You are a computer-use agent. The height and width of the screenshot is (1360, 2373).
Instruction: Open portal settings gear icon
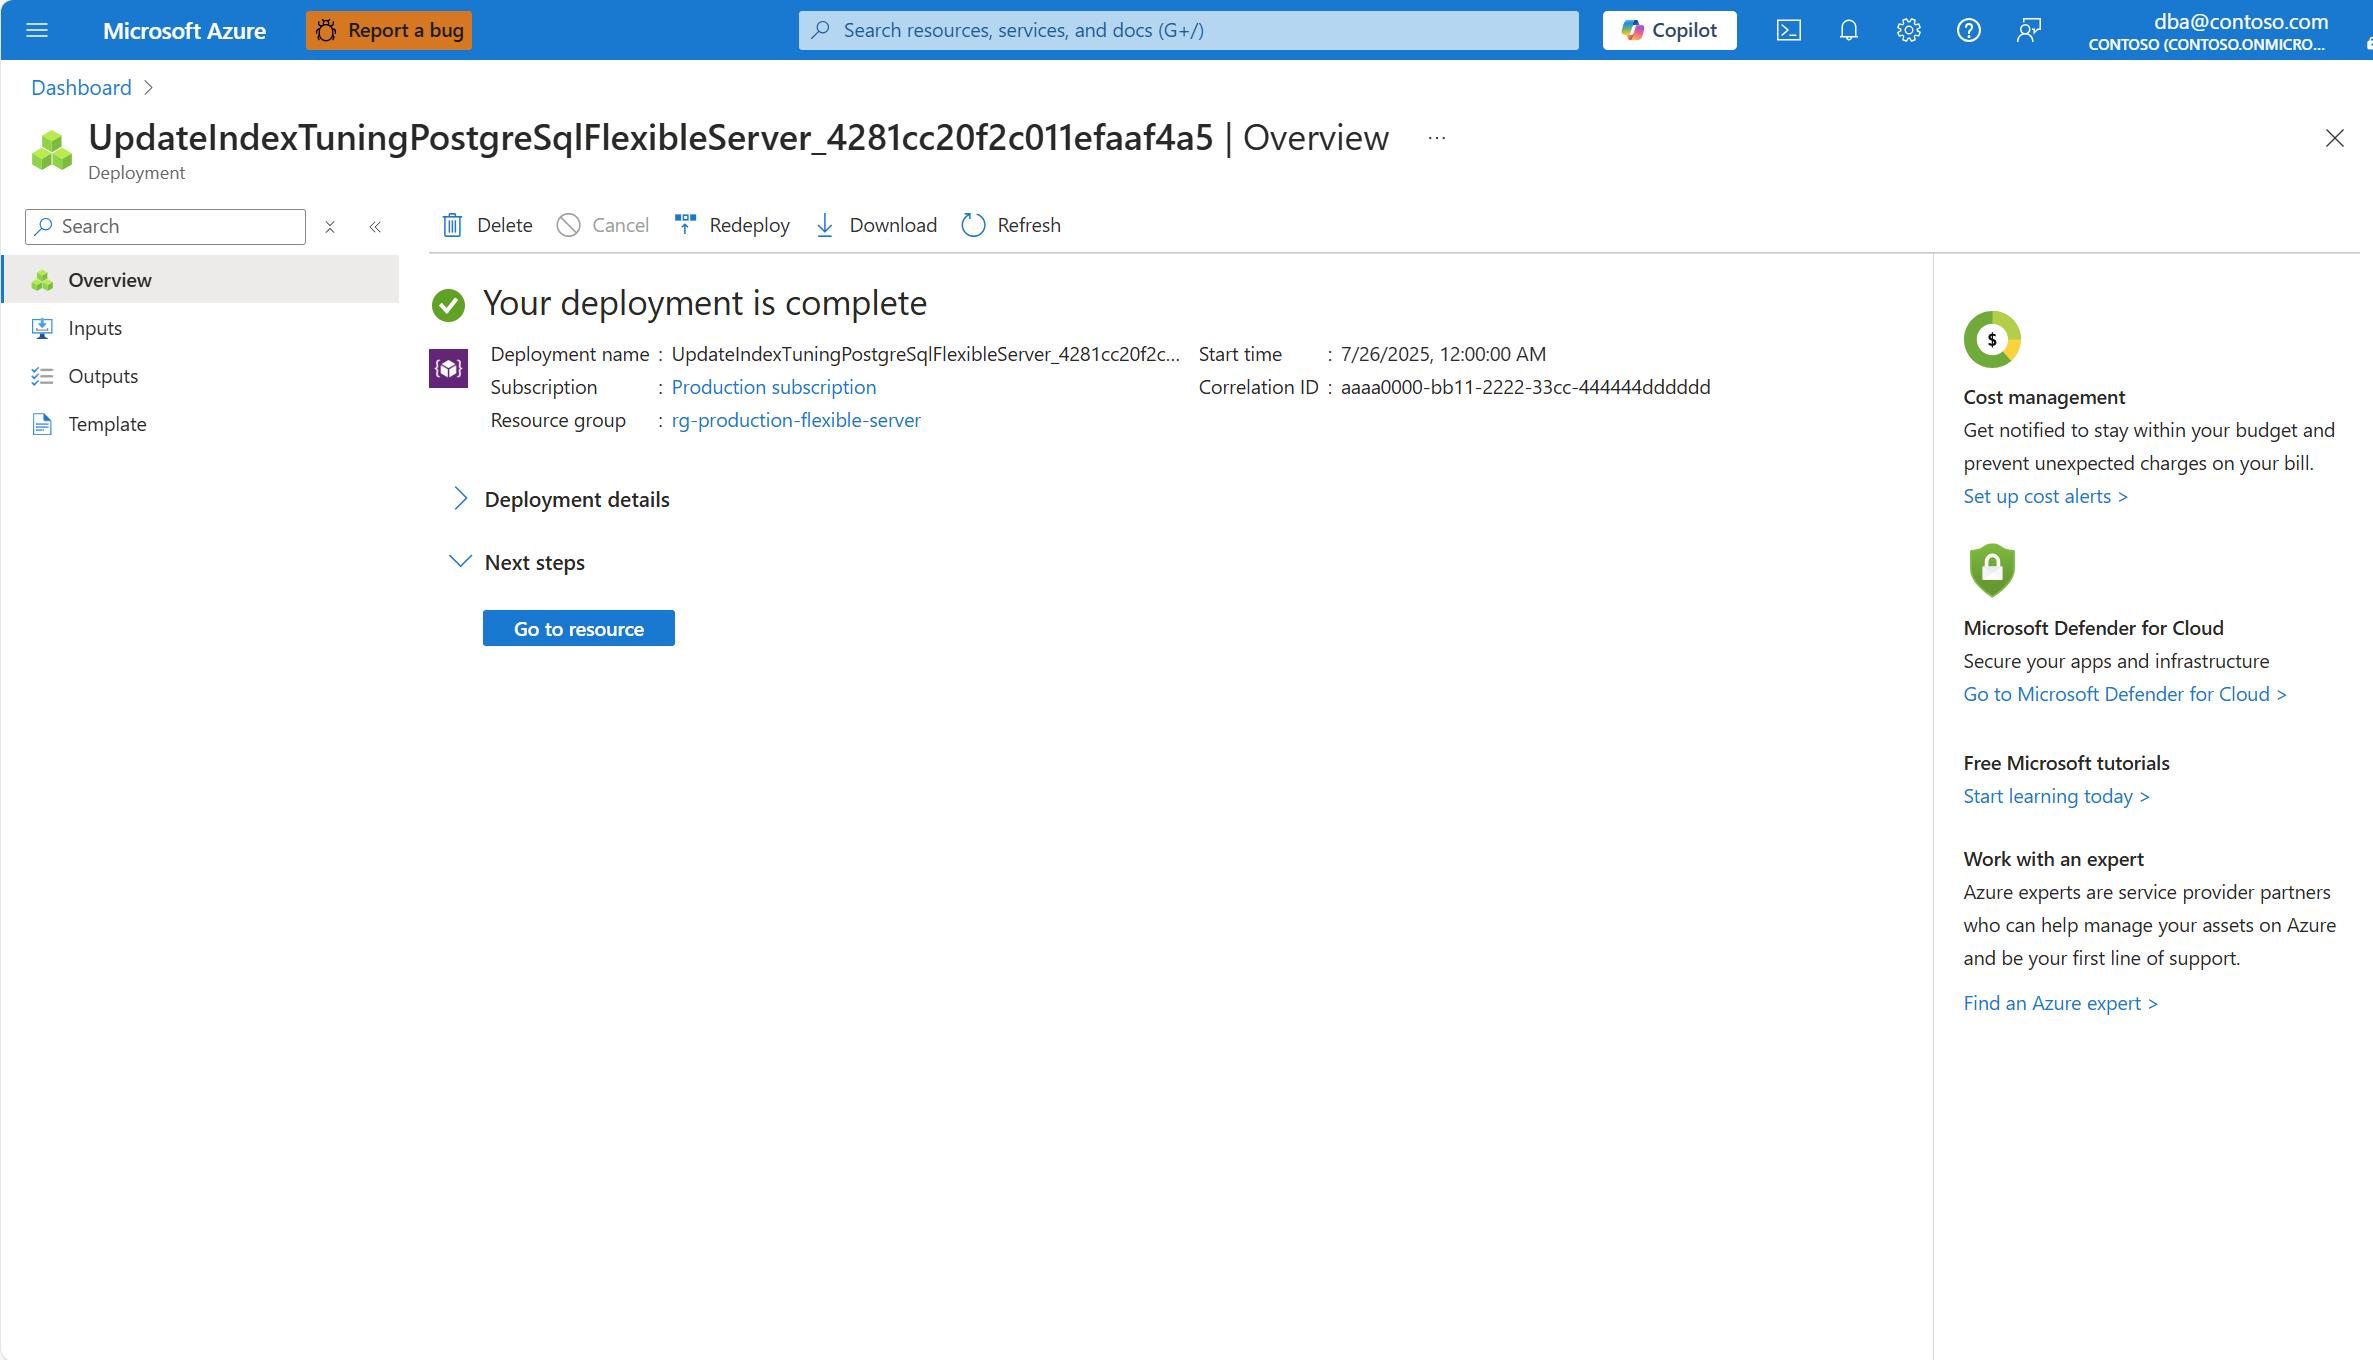pyautogui.click(x=1908, y=30)
